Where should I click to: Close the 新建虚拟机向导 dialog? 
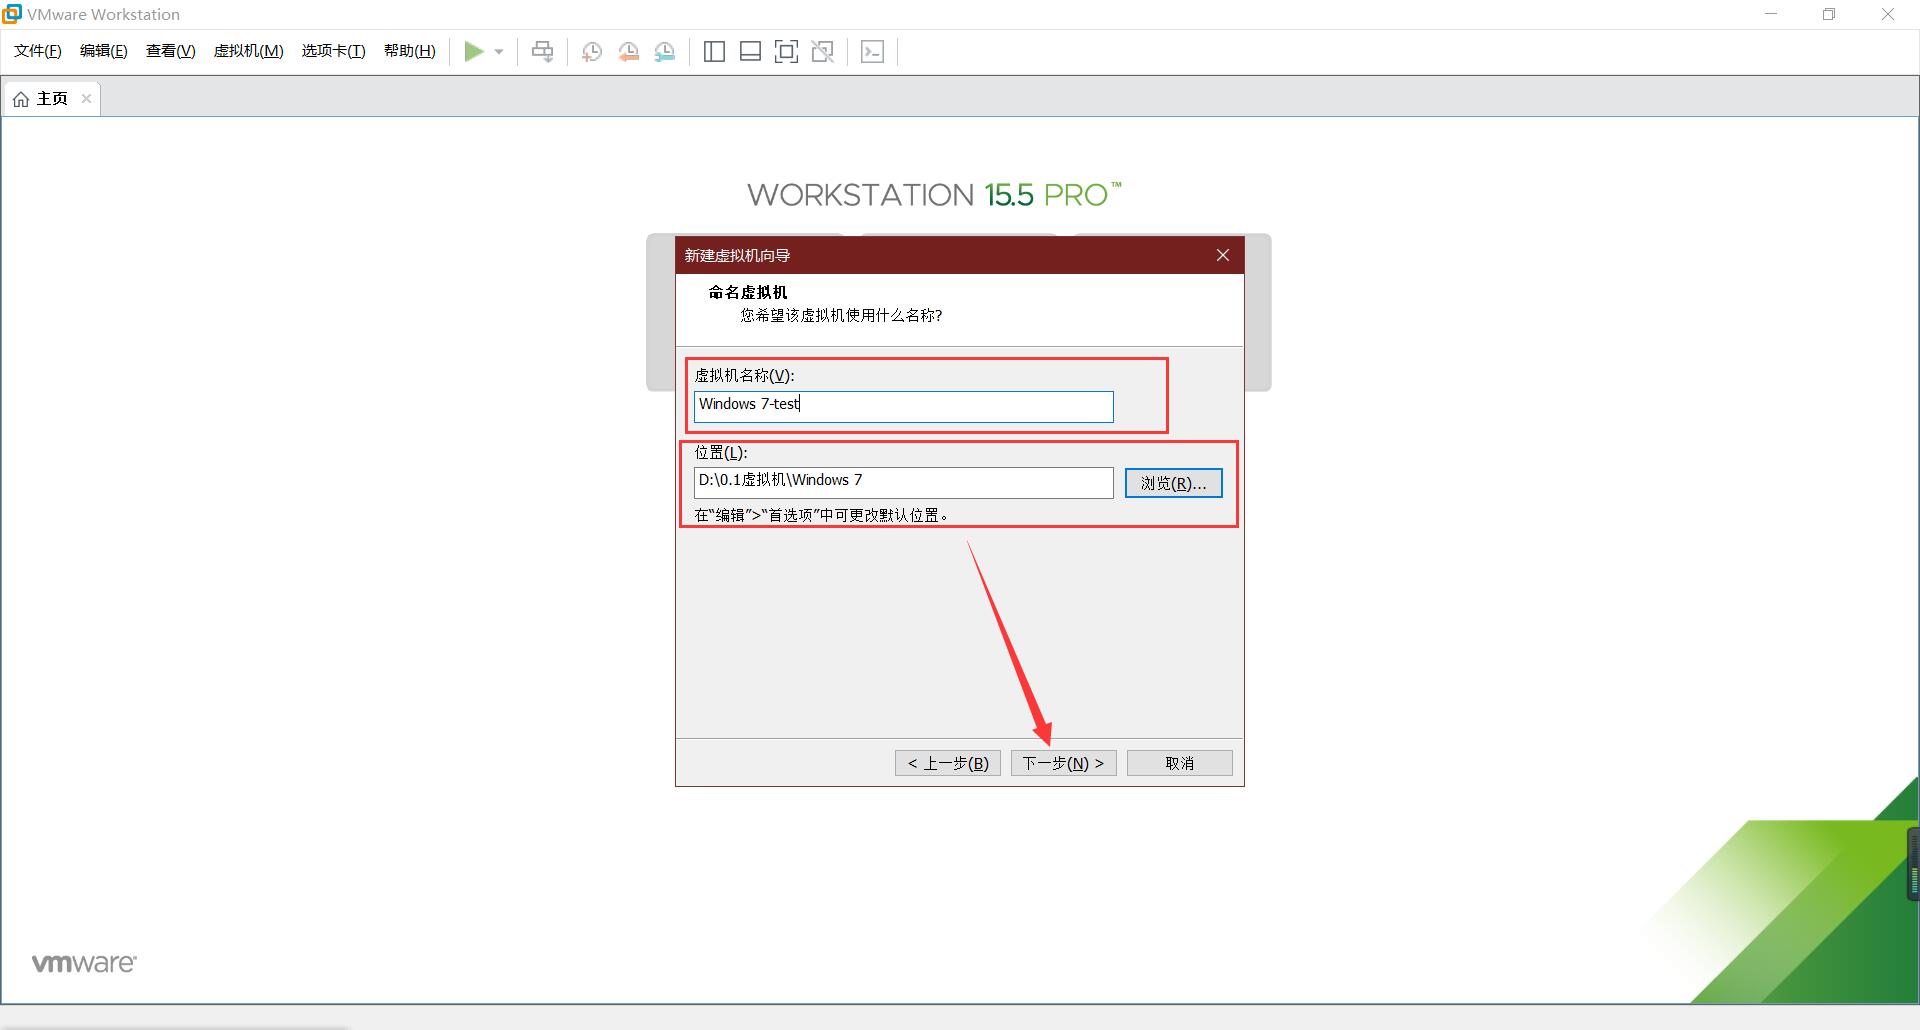pos(1223,255)
